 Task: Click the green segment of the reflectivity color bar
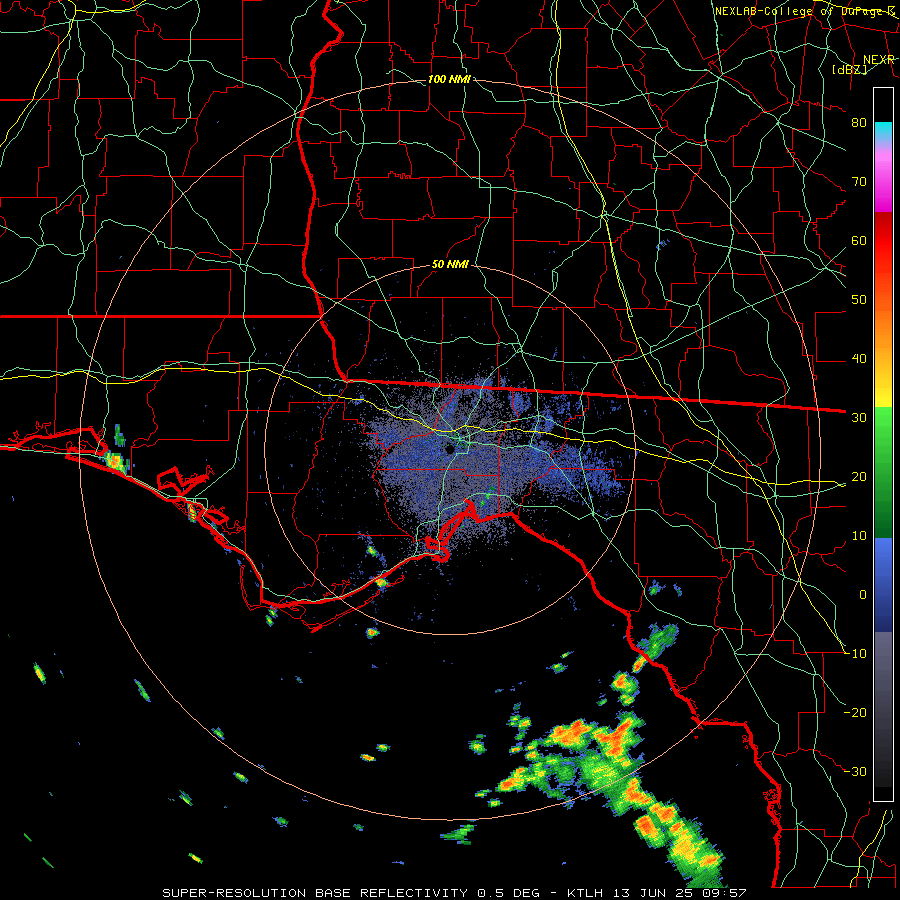[x=883, y=472]
